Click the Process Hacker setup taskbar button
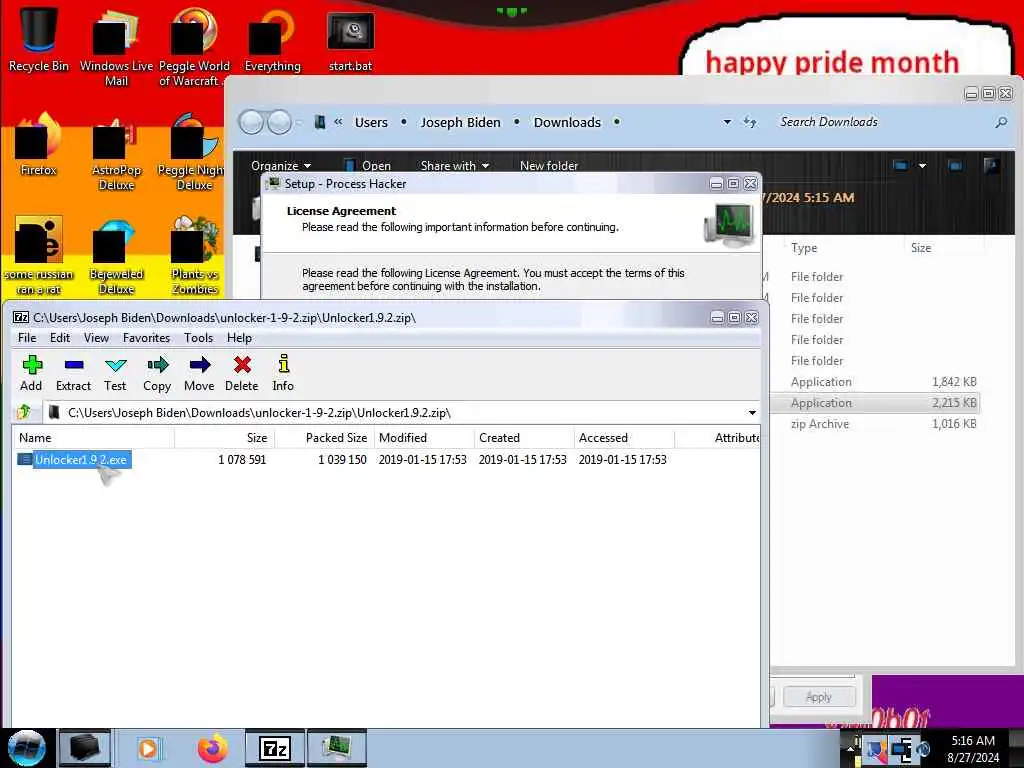1024x768 pixels. tap(337, 748)
